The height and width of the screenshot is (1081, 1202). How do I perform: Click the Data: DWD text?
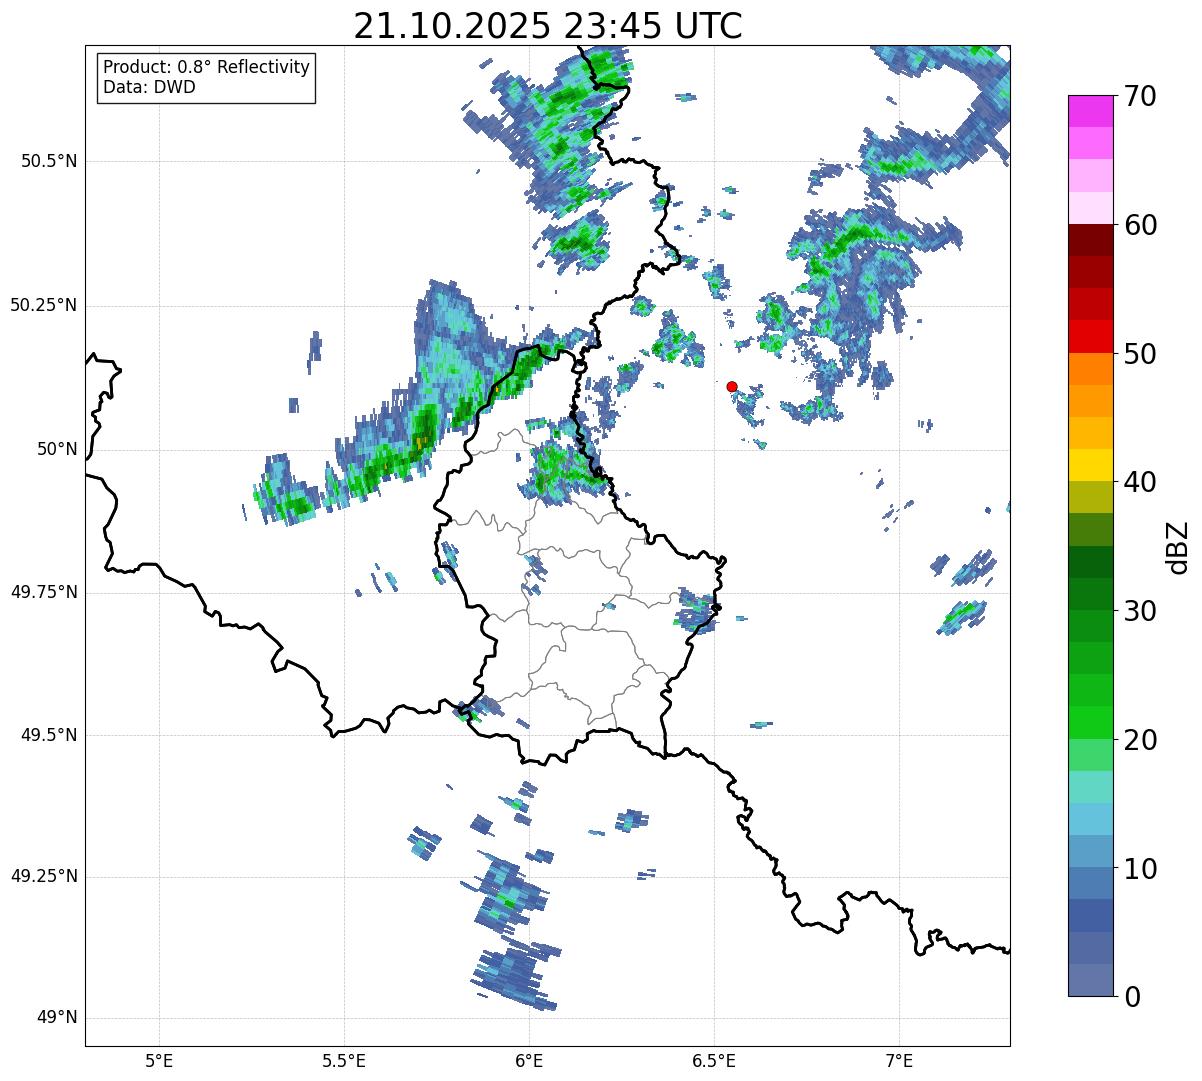pyautogui.click(x=149, y=87)
